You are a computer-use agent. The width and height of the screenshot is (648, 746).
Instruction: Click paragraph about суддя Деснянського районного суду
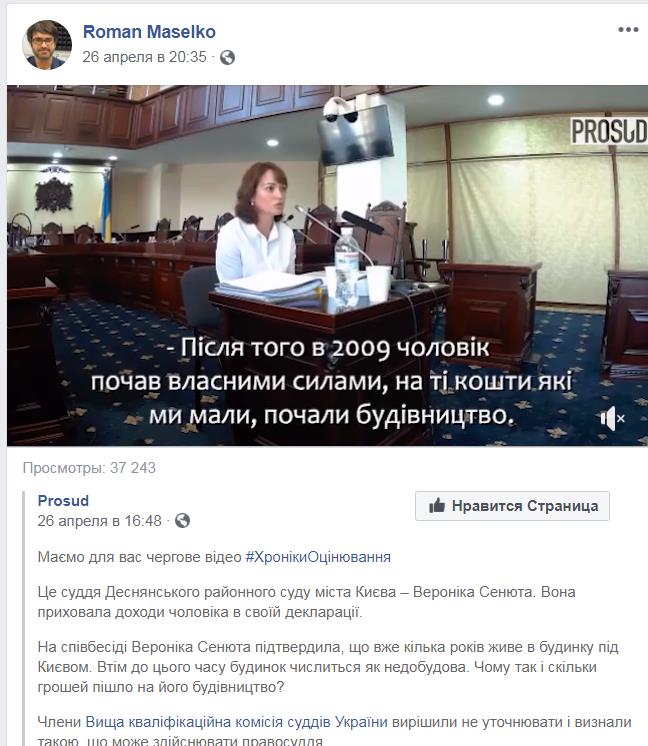(x=306, y=602)
